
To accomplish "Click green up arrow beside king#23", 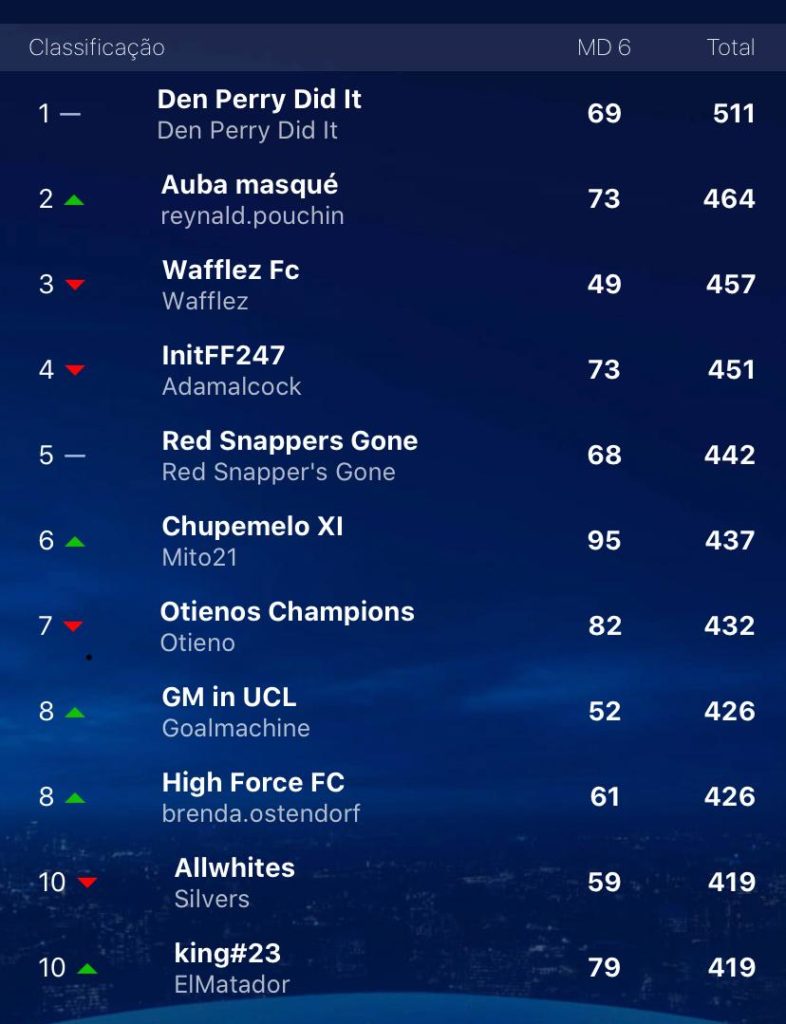I will [x=87, y=969].
